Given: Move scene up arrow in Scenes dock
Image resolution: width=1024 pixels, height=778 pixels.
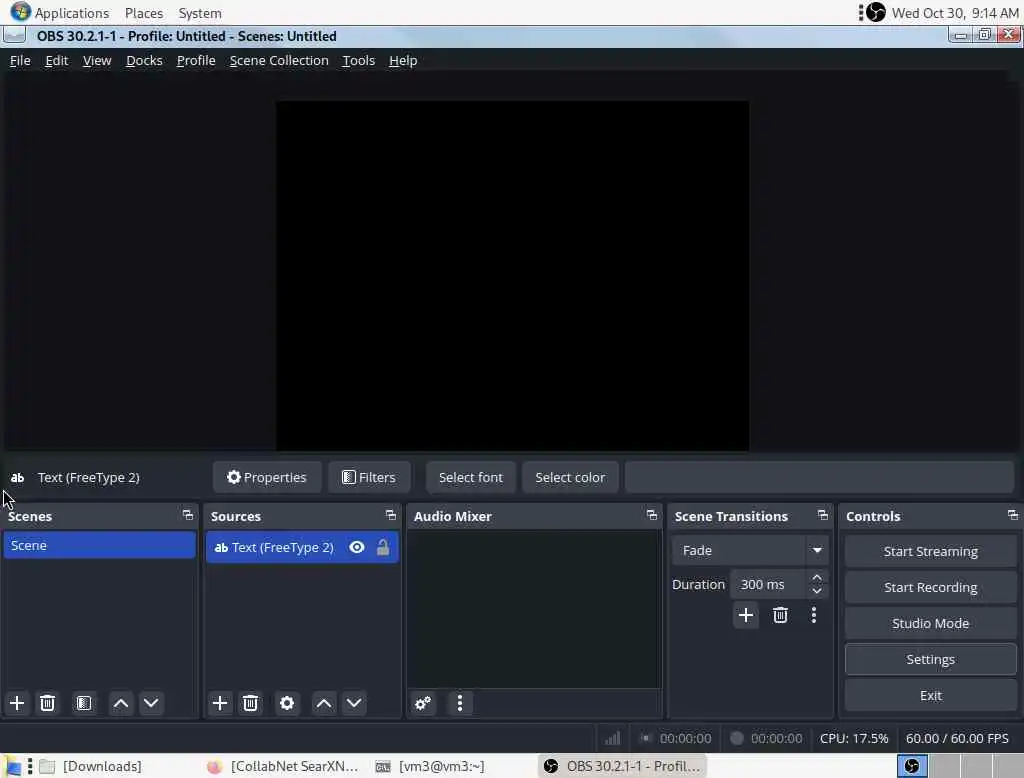Looking at the screenshot, I should pos(121,703).
